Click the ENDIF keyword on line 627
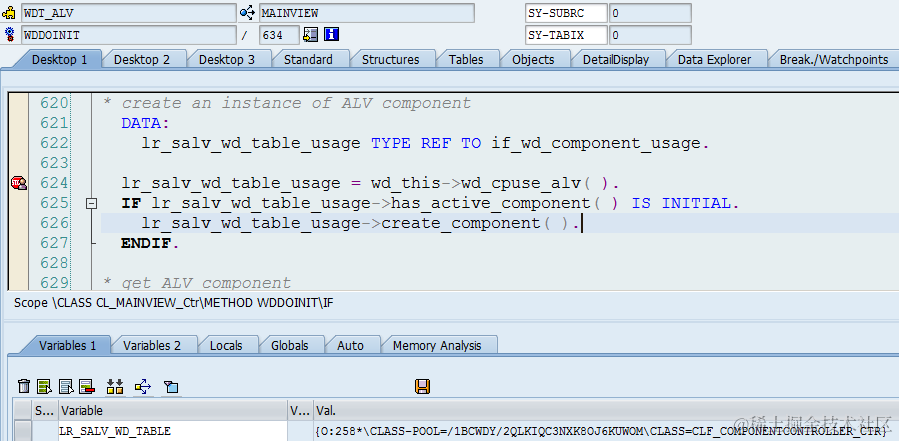This screenshot has height=441, width=899. click(146, 243)
